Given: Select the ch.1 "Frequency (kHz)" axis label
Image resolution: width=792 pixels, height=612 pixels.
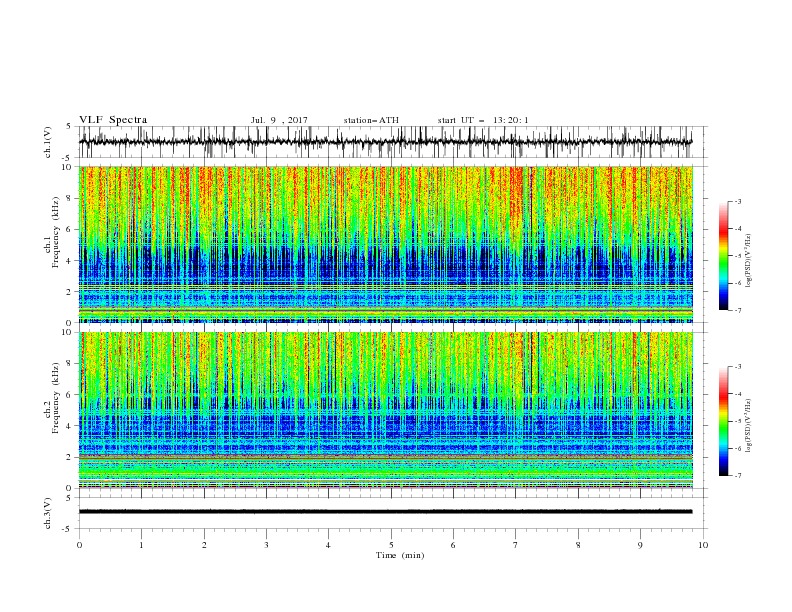Looking at the screenshot, I should pos(56,233).
